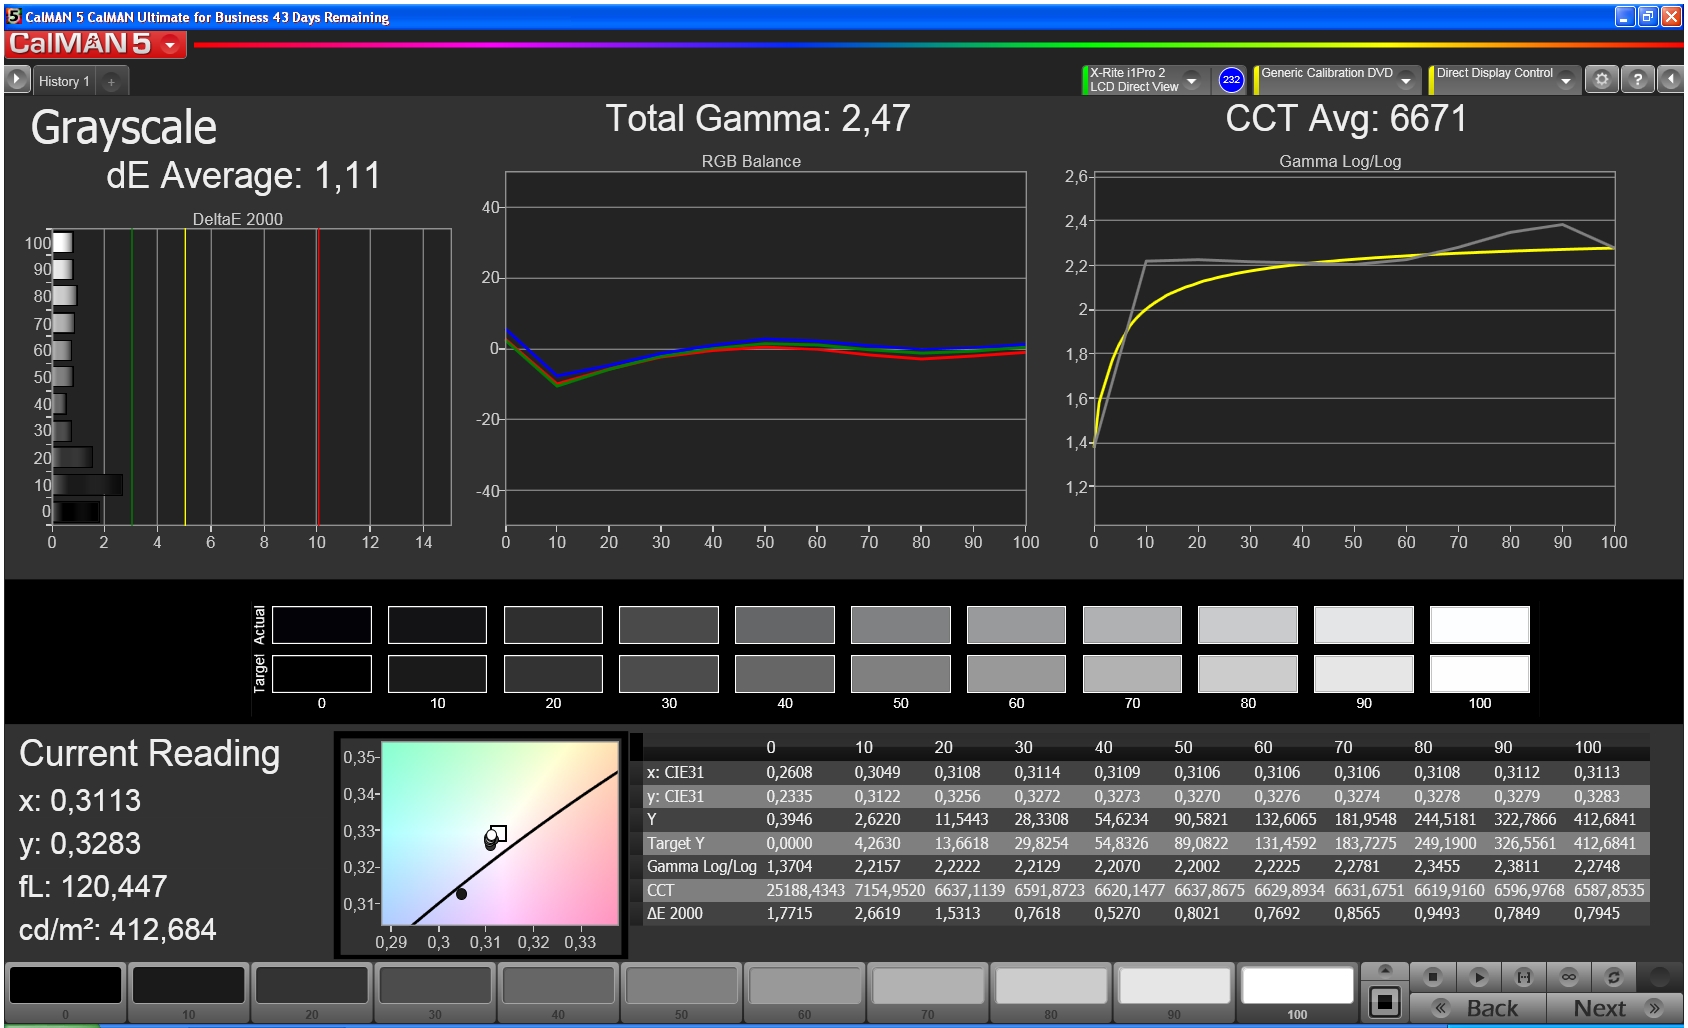Select the 80 grayscale level button

[1051, 992]
